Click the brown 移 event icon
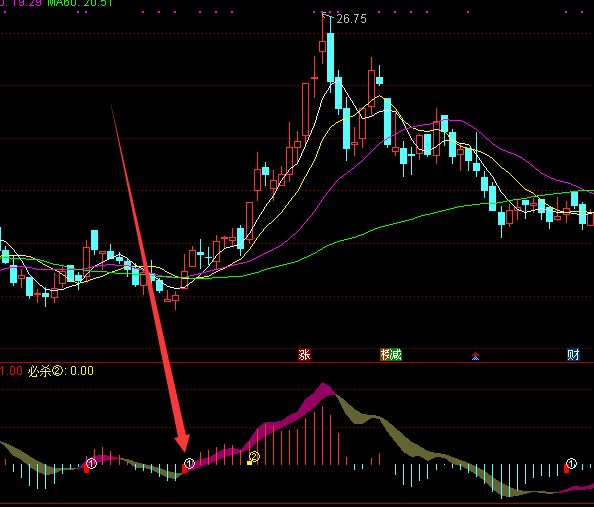 pyautogui.click(x=385, y=355)
